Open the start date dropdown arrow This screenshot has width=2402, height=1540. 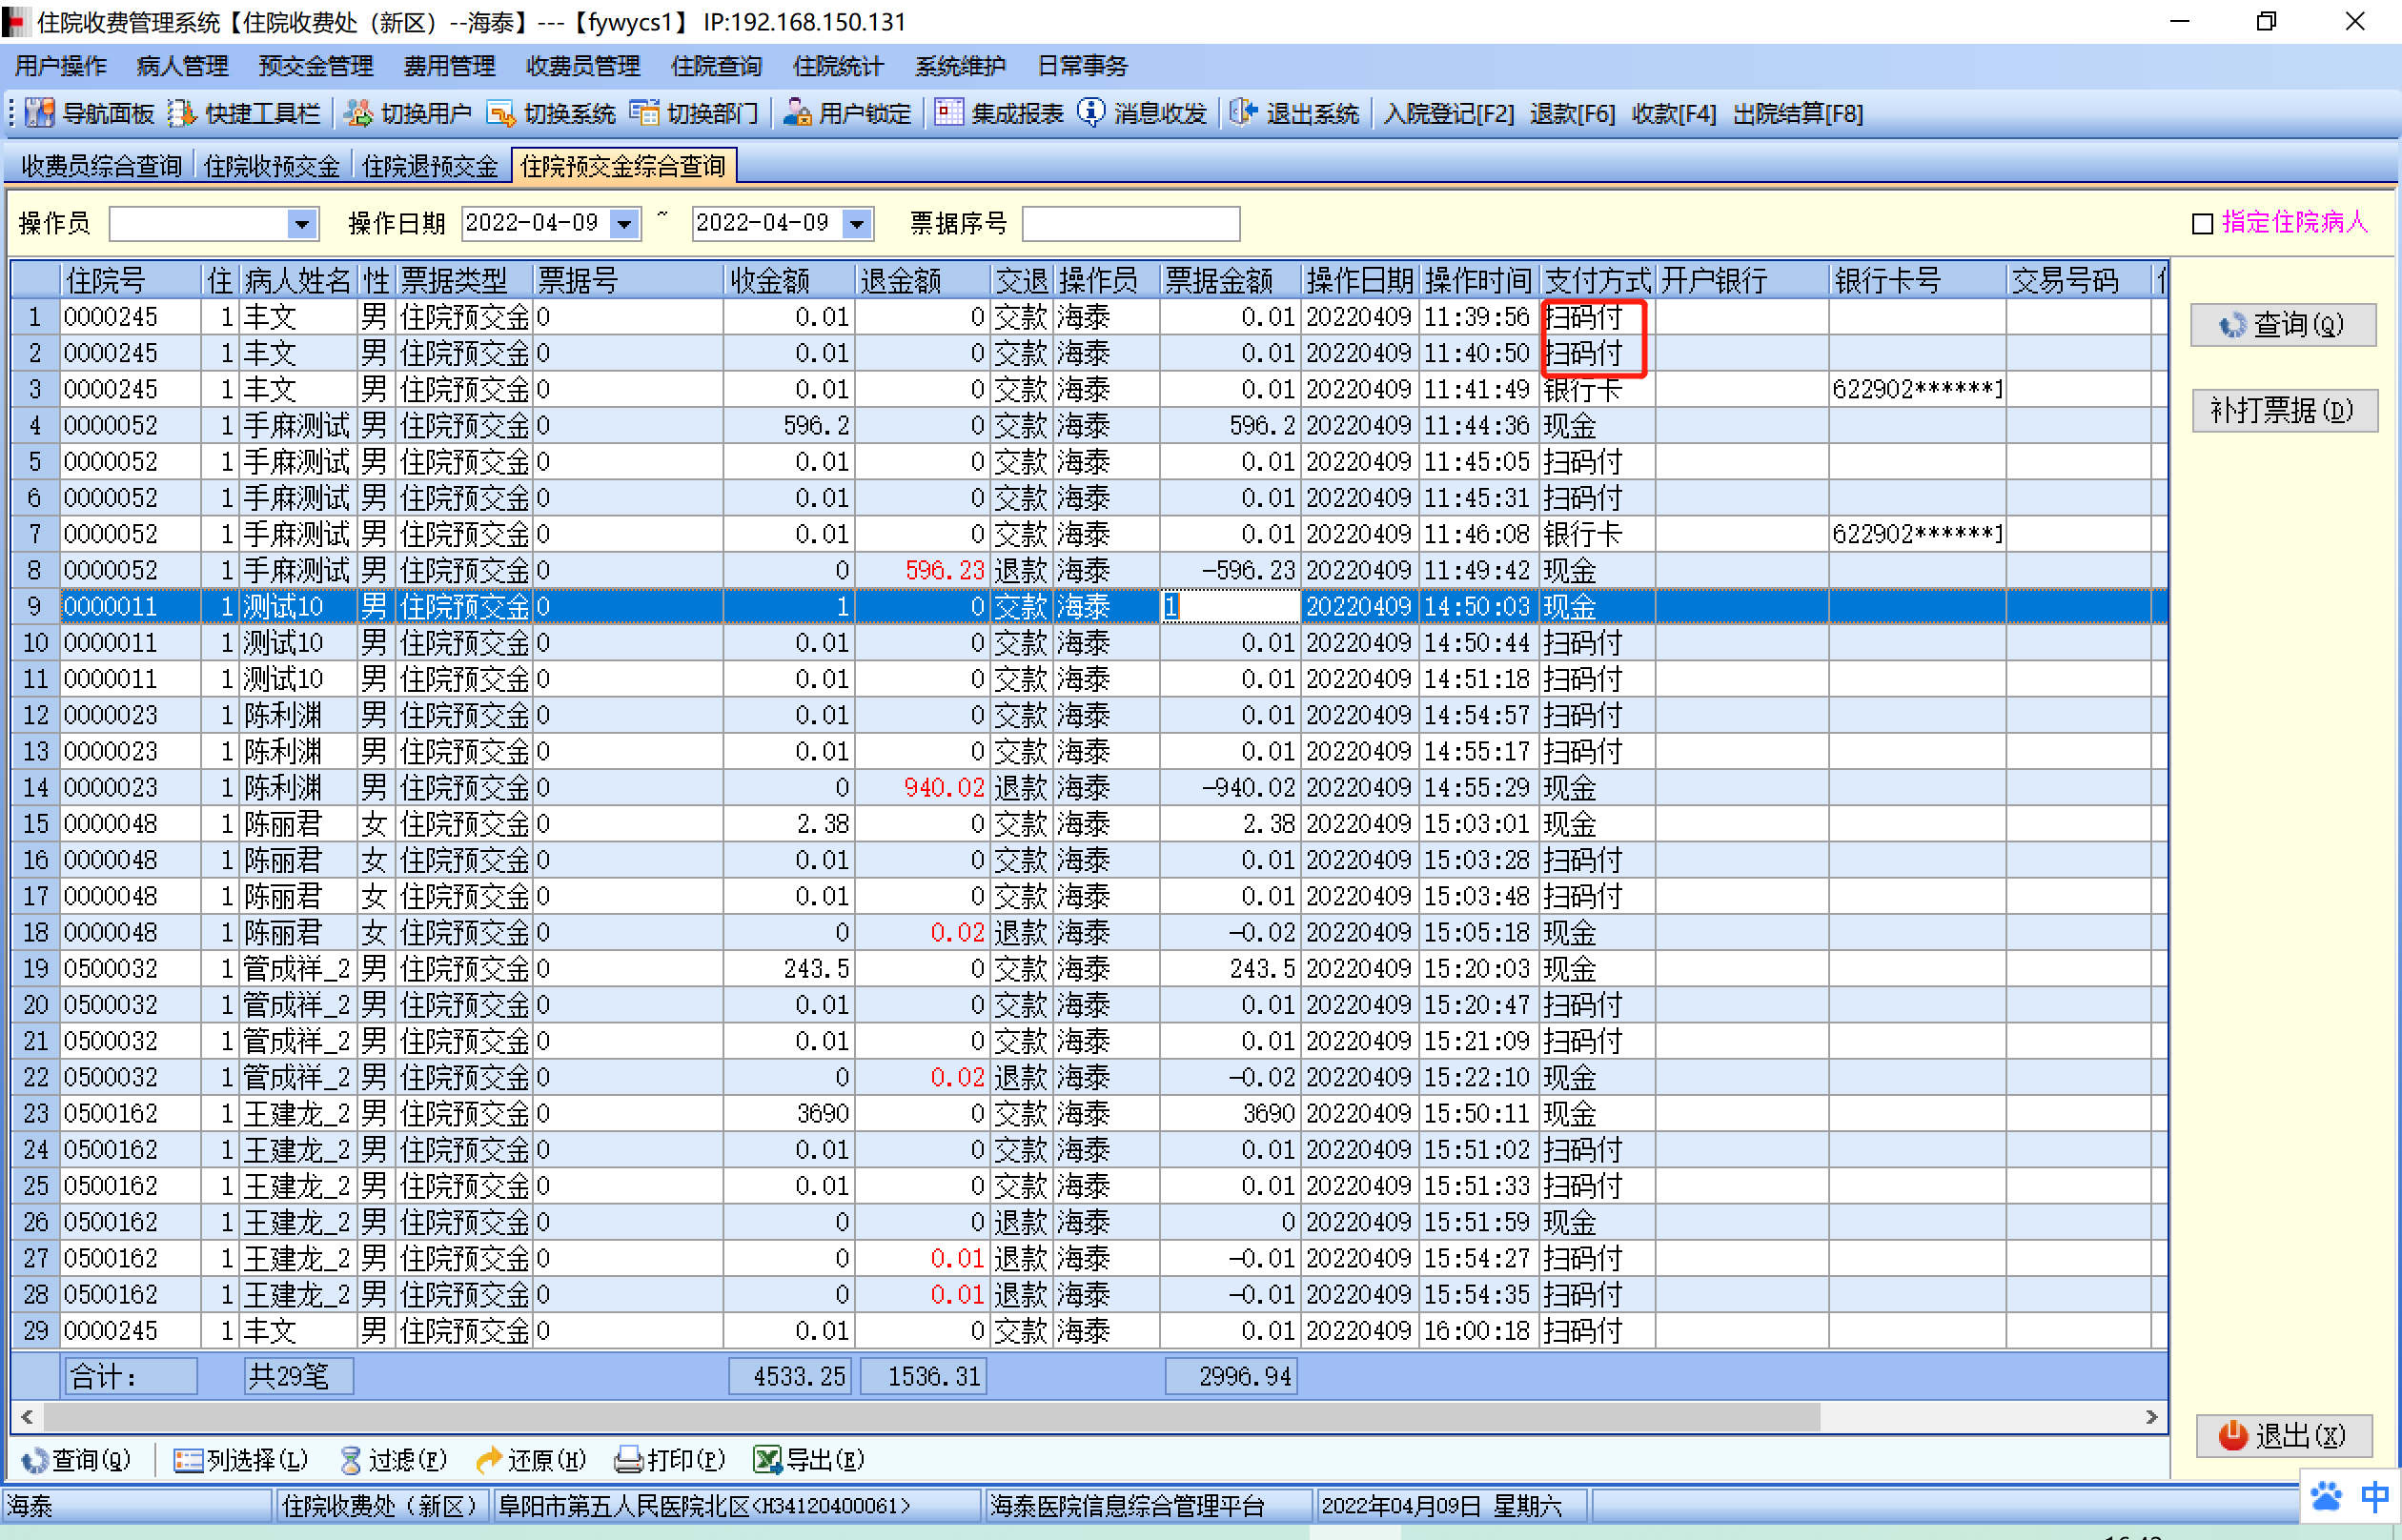pos(625,224)
